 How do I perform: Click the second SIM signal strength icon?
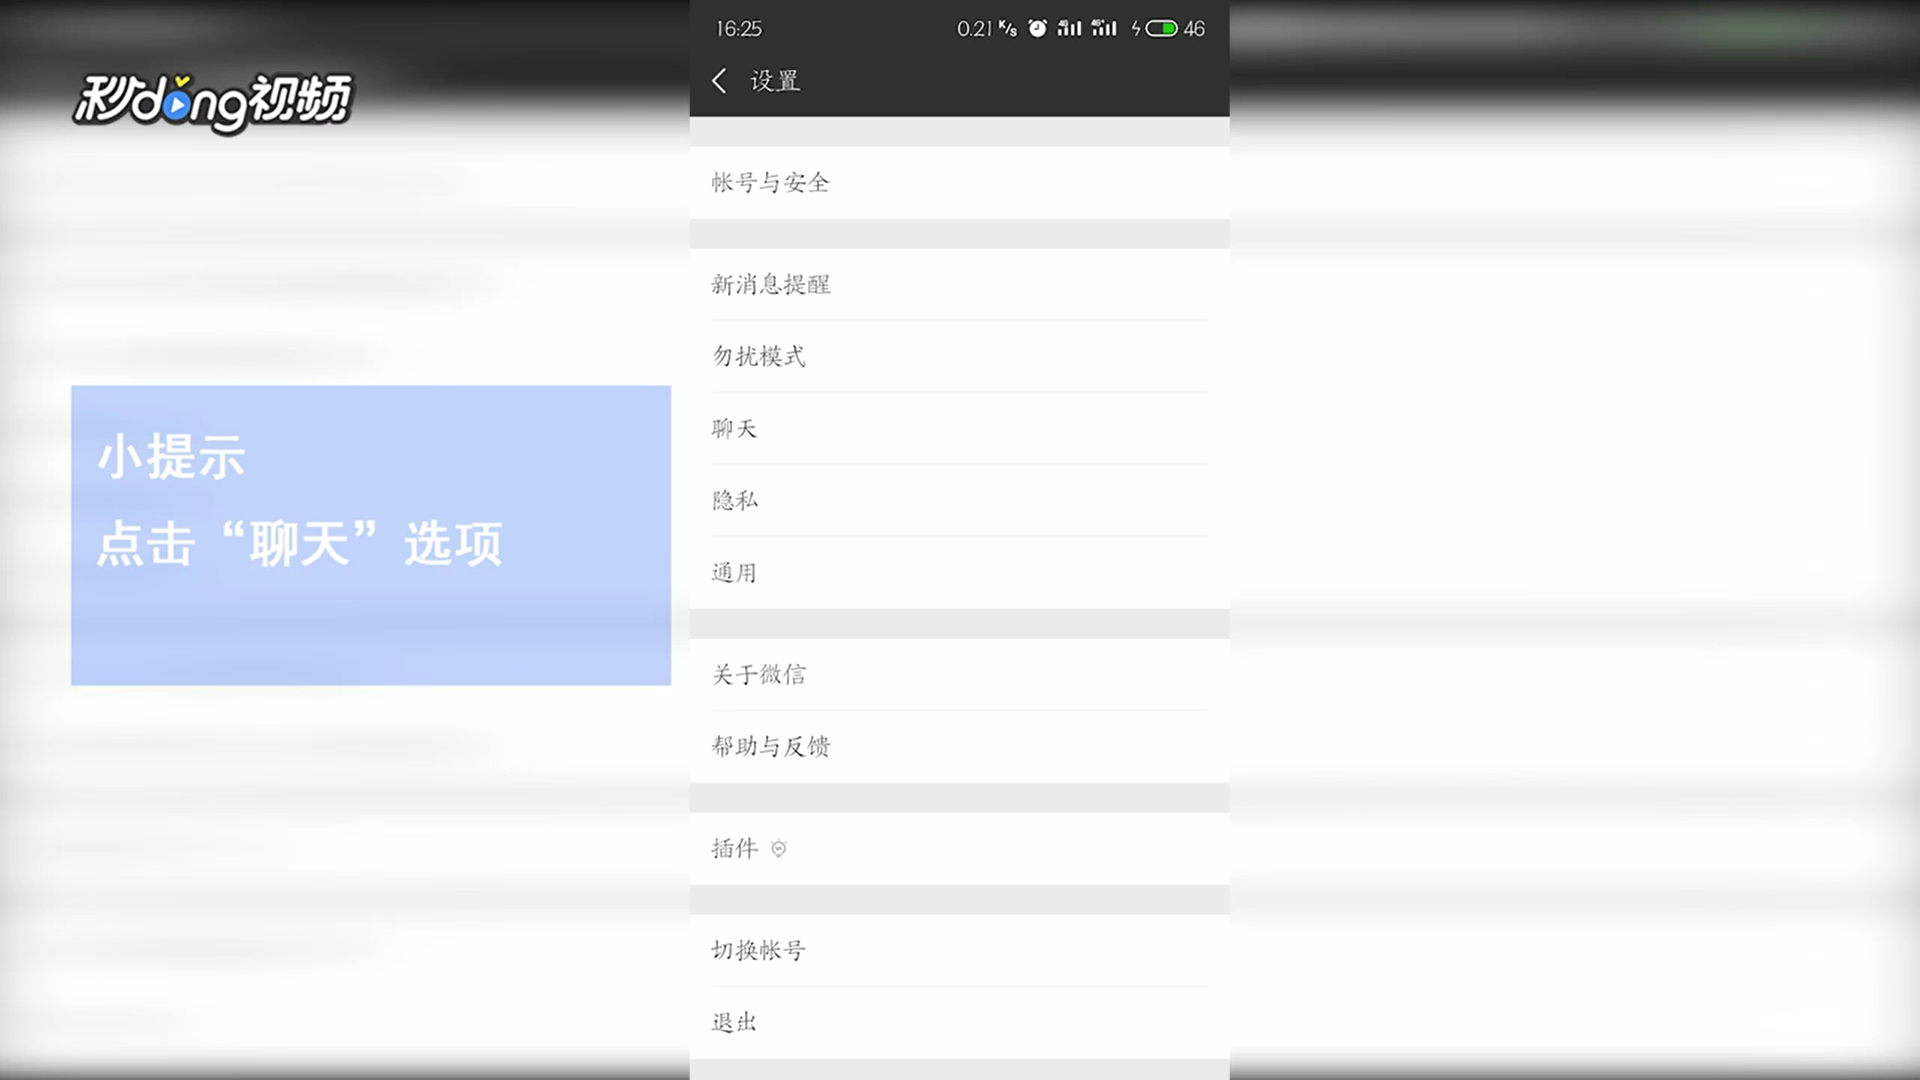tap(1103, 28)
